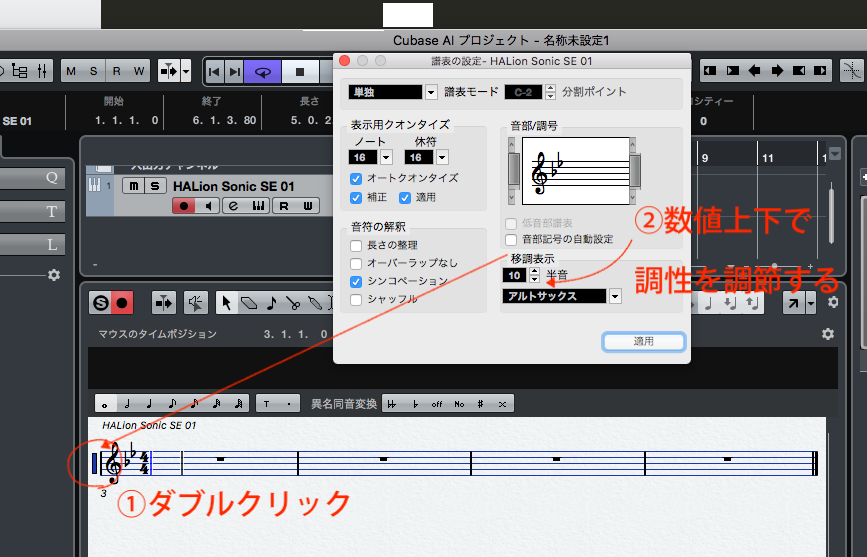This screenshot has width=867, height=557.
Task: Go to next marker in transport
Action: (235, 71)
